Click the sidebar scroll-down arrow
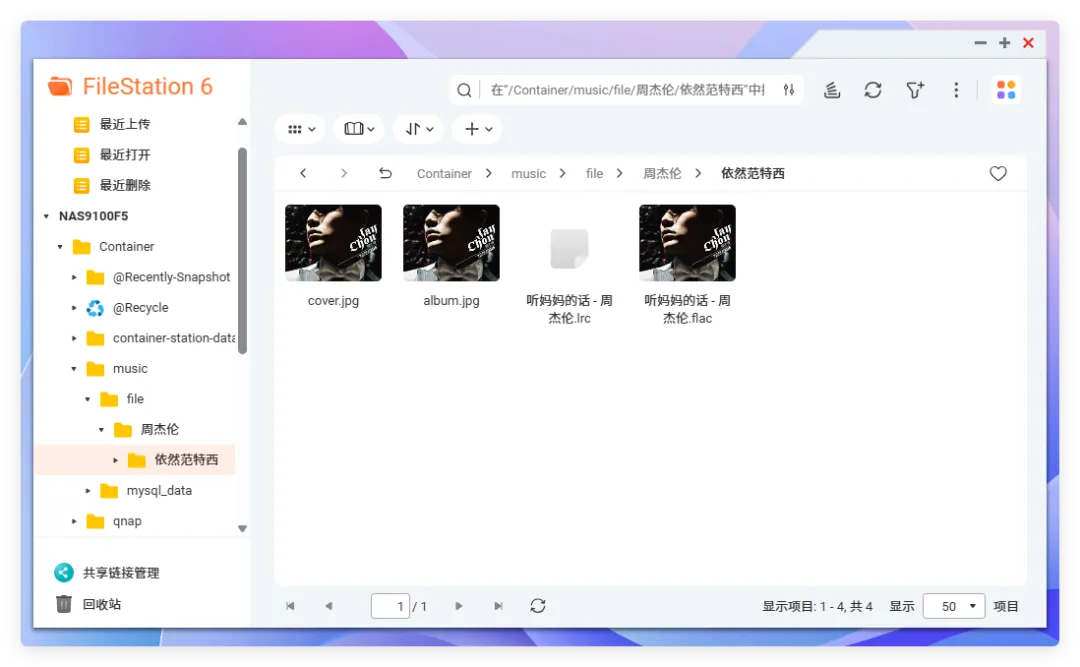This screenshot has width=1080, height=667. tap(242, 529)
